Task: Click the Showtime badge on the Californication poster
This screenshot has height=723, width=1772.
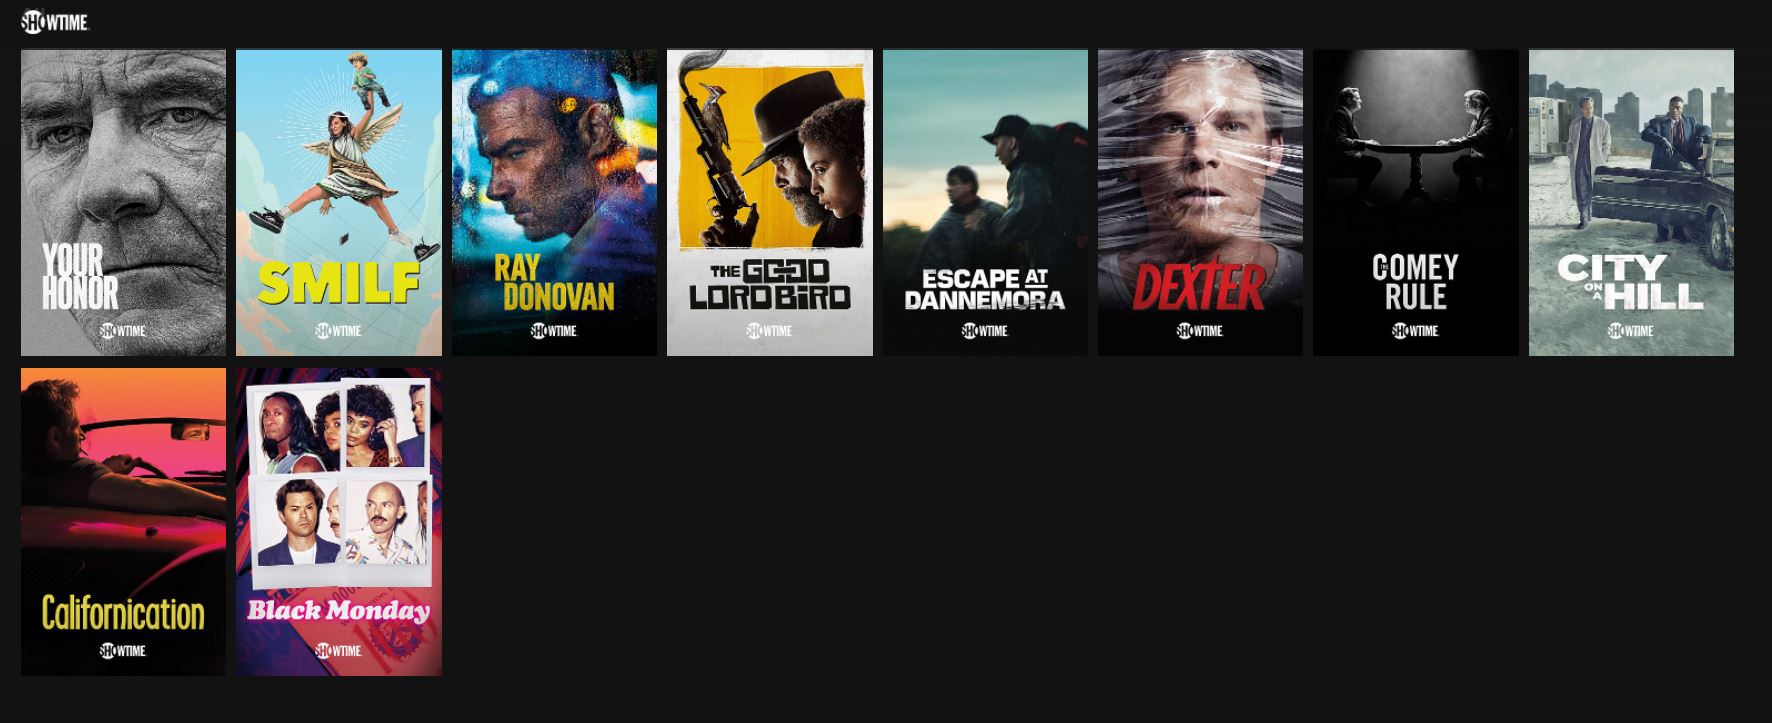Action: 123,651
